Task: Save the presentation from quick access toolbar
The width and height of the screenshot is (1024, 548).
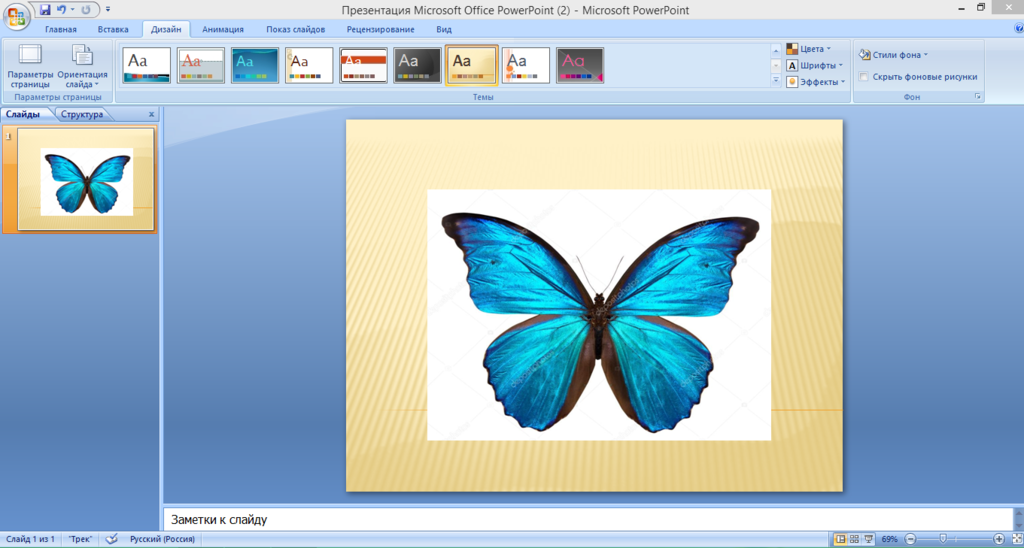Action: [x=45, y=9]
